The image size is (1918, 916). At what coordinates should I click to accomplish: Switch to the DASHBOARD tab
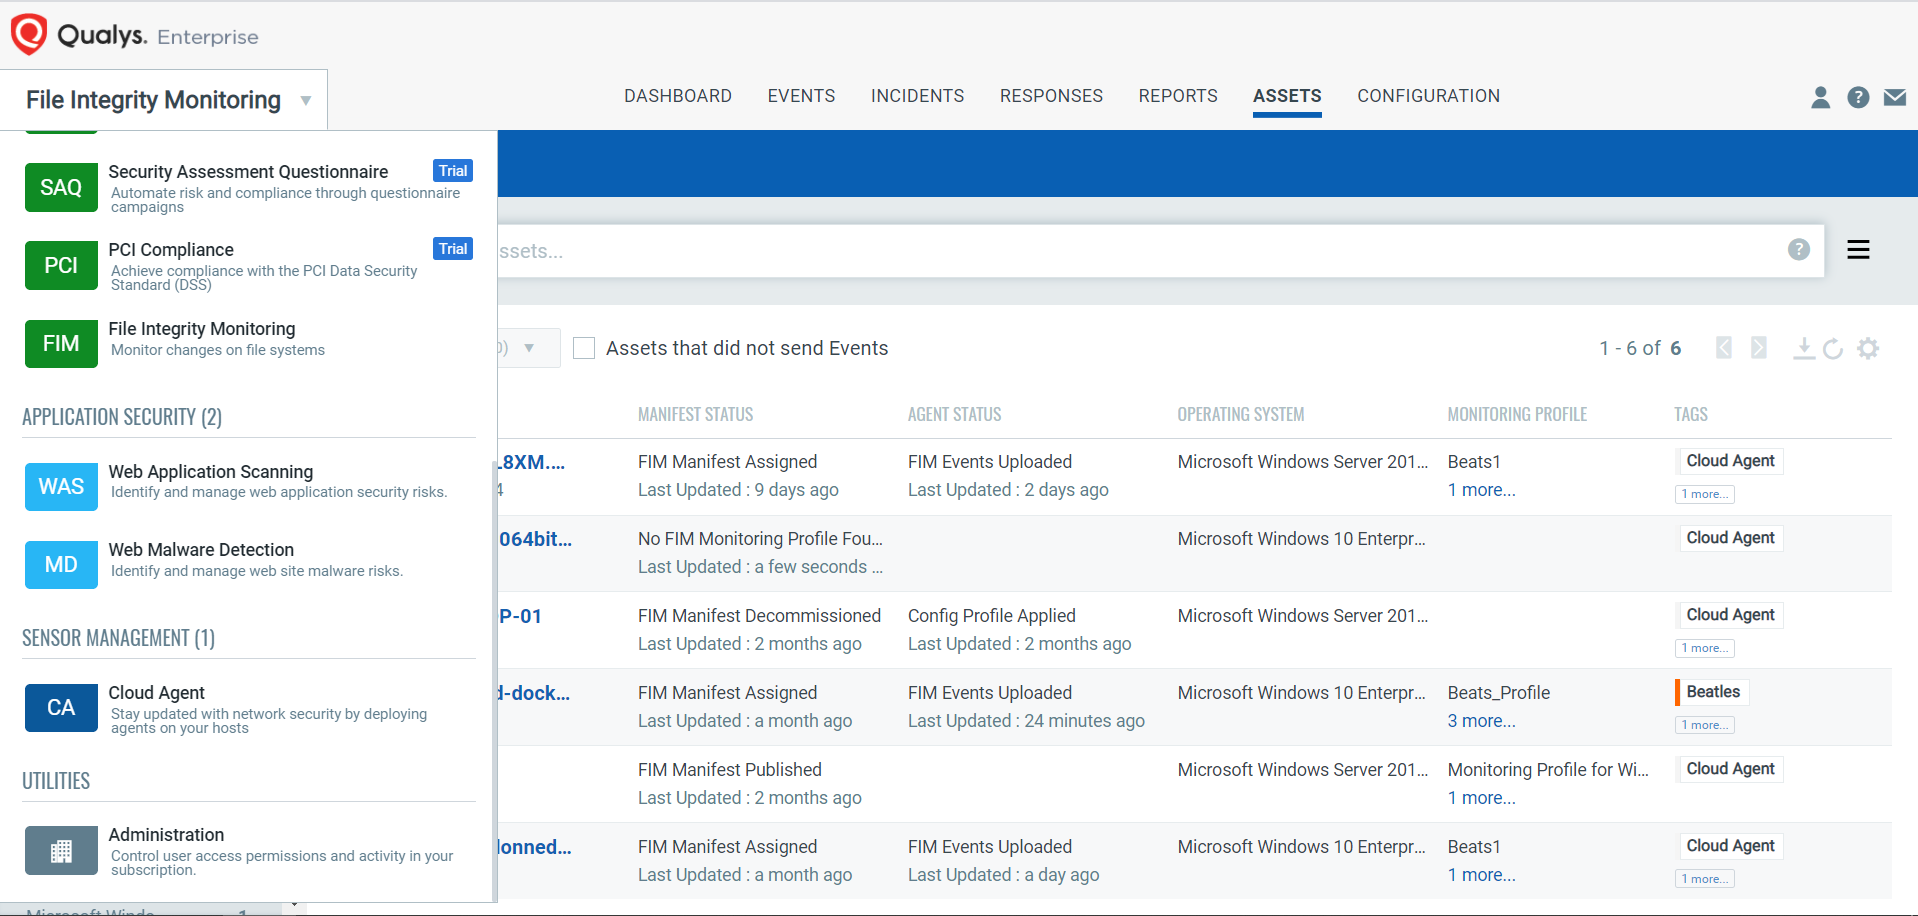click(x=677, y=96)
